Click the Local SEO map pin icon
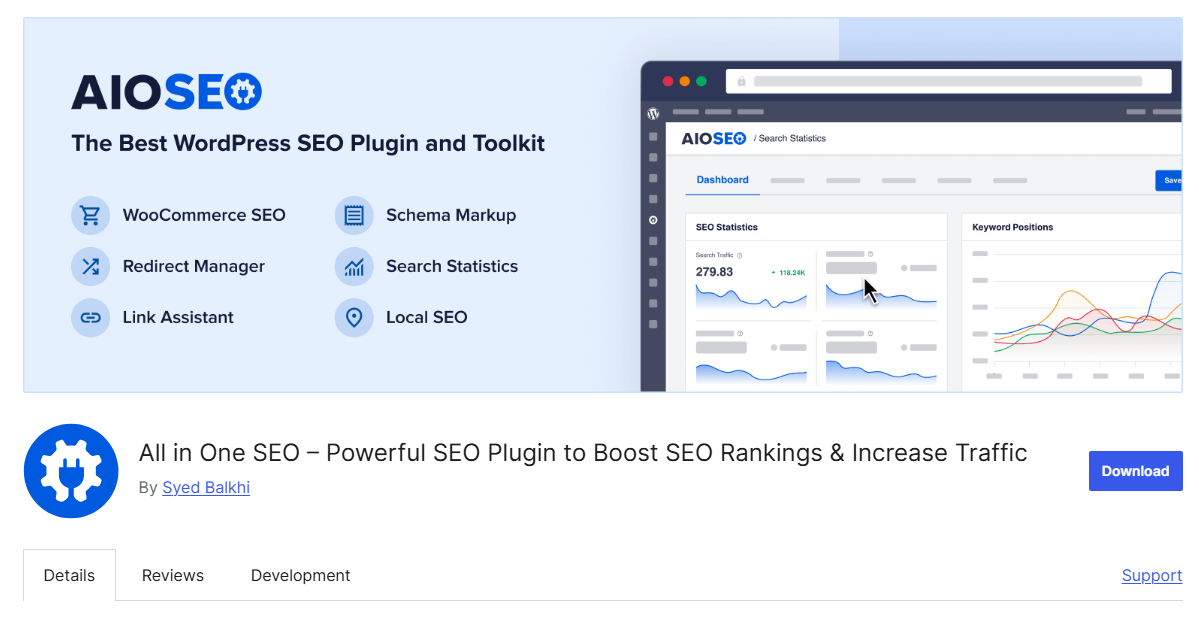This screenshot has height=629, width=1199. point(354,317)
